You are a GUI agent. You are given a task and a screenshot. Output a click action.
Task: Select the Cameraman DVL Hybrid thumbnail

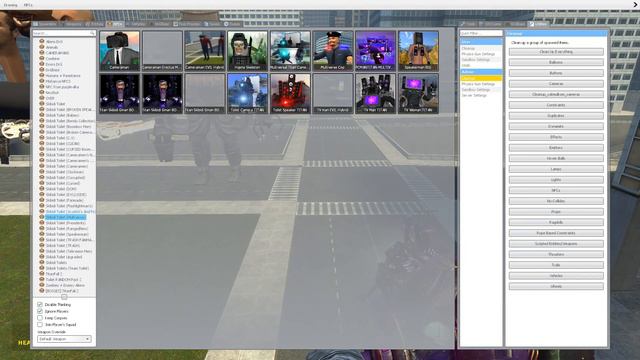[x=204, y=51]
